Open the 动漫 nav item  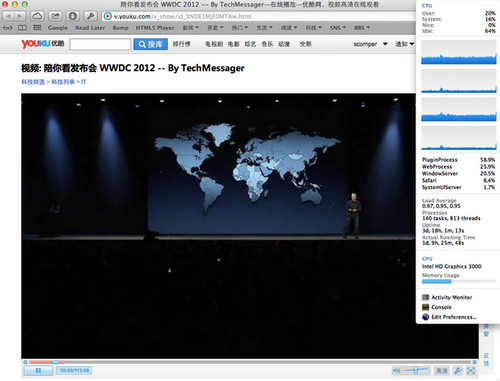pyautogui.click(x=284, y=44)
